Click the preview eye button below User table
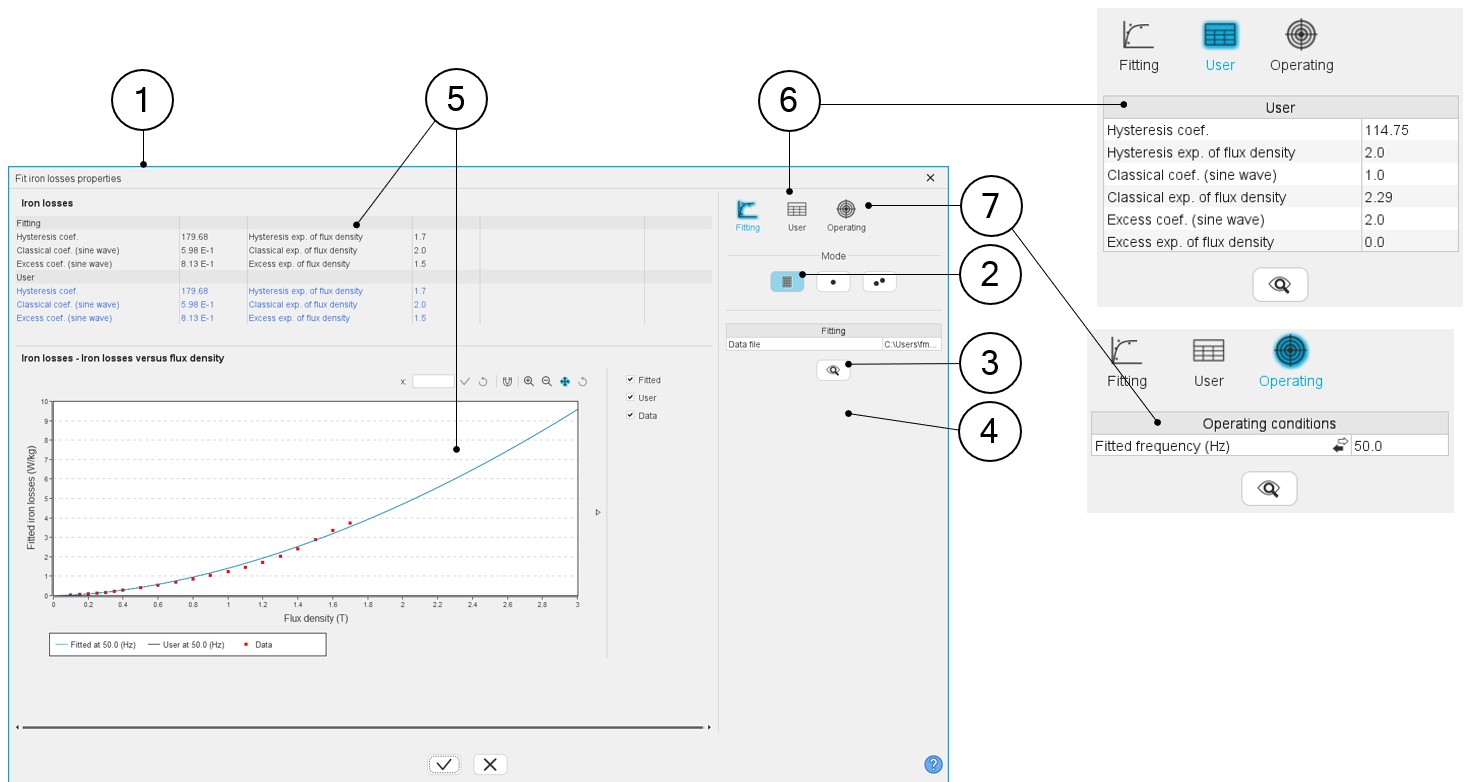Viewport: 1467px width, 782px height. [1280, 285]
